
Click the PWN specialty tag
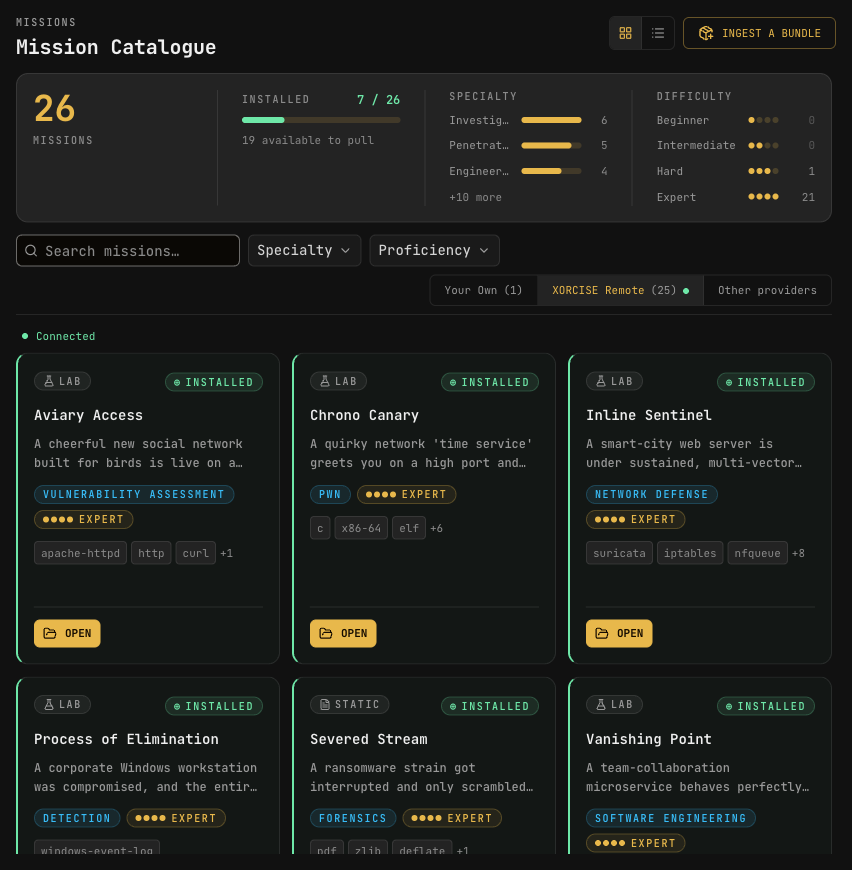click(330, 494)
